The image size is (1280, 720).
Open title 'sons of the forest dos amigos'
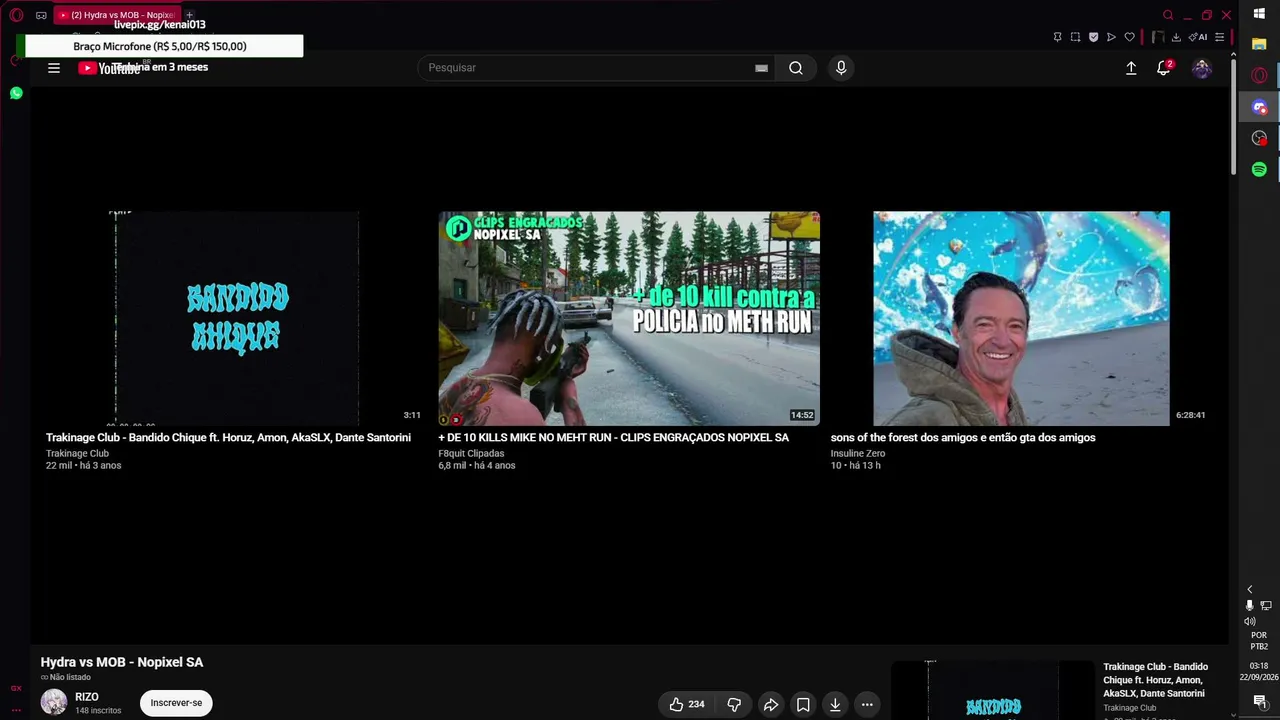click(x=963, y=438)
